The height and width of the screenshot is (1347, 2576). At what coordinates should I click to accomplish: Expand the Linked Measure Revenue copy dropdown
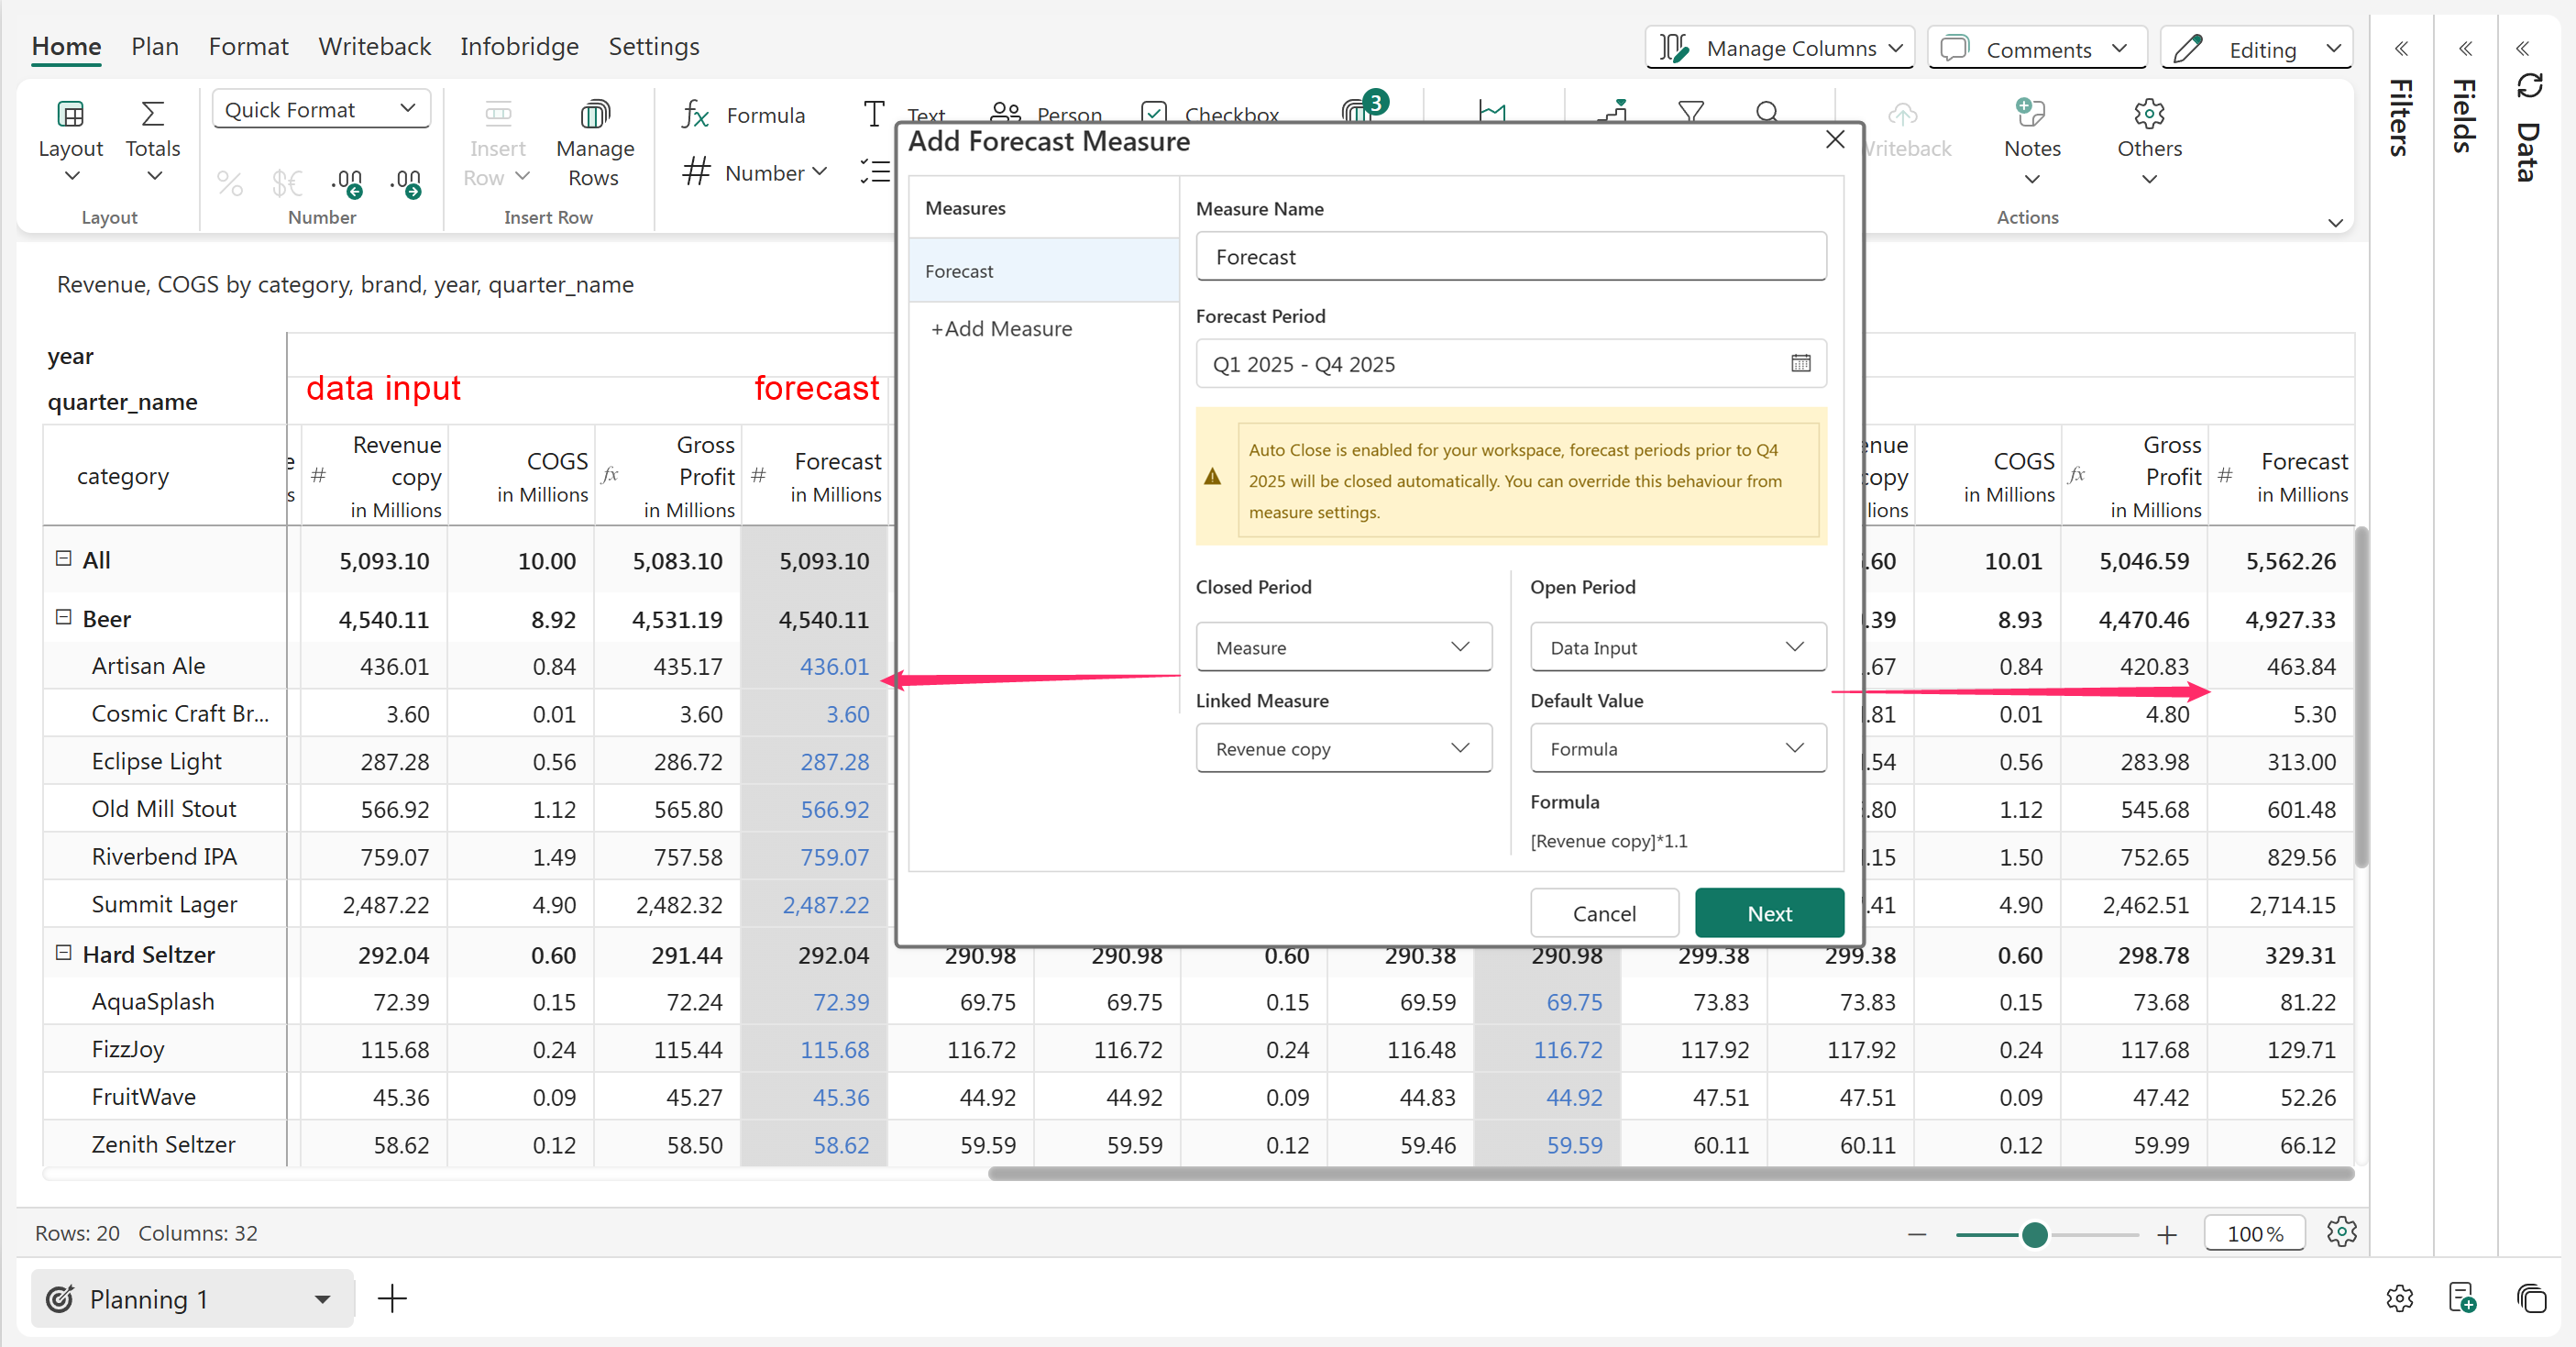1343,748
